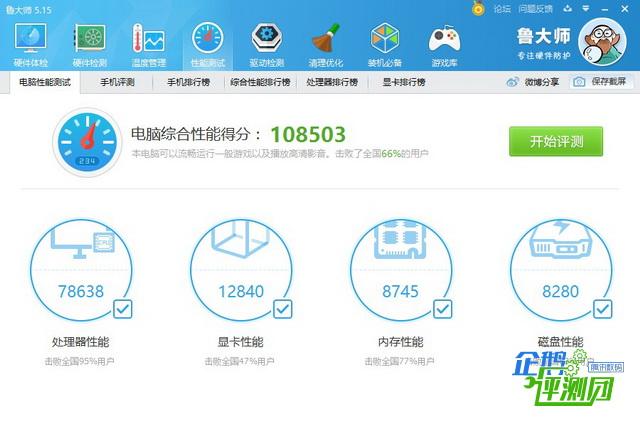Switch to 显卡排行榜 tab
This screenshot has height=427, width=640.
(x=404, y=82)
